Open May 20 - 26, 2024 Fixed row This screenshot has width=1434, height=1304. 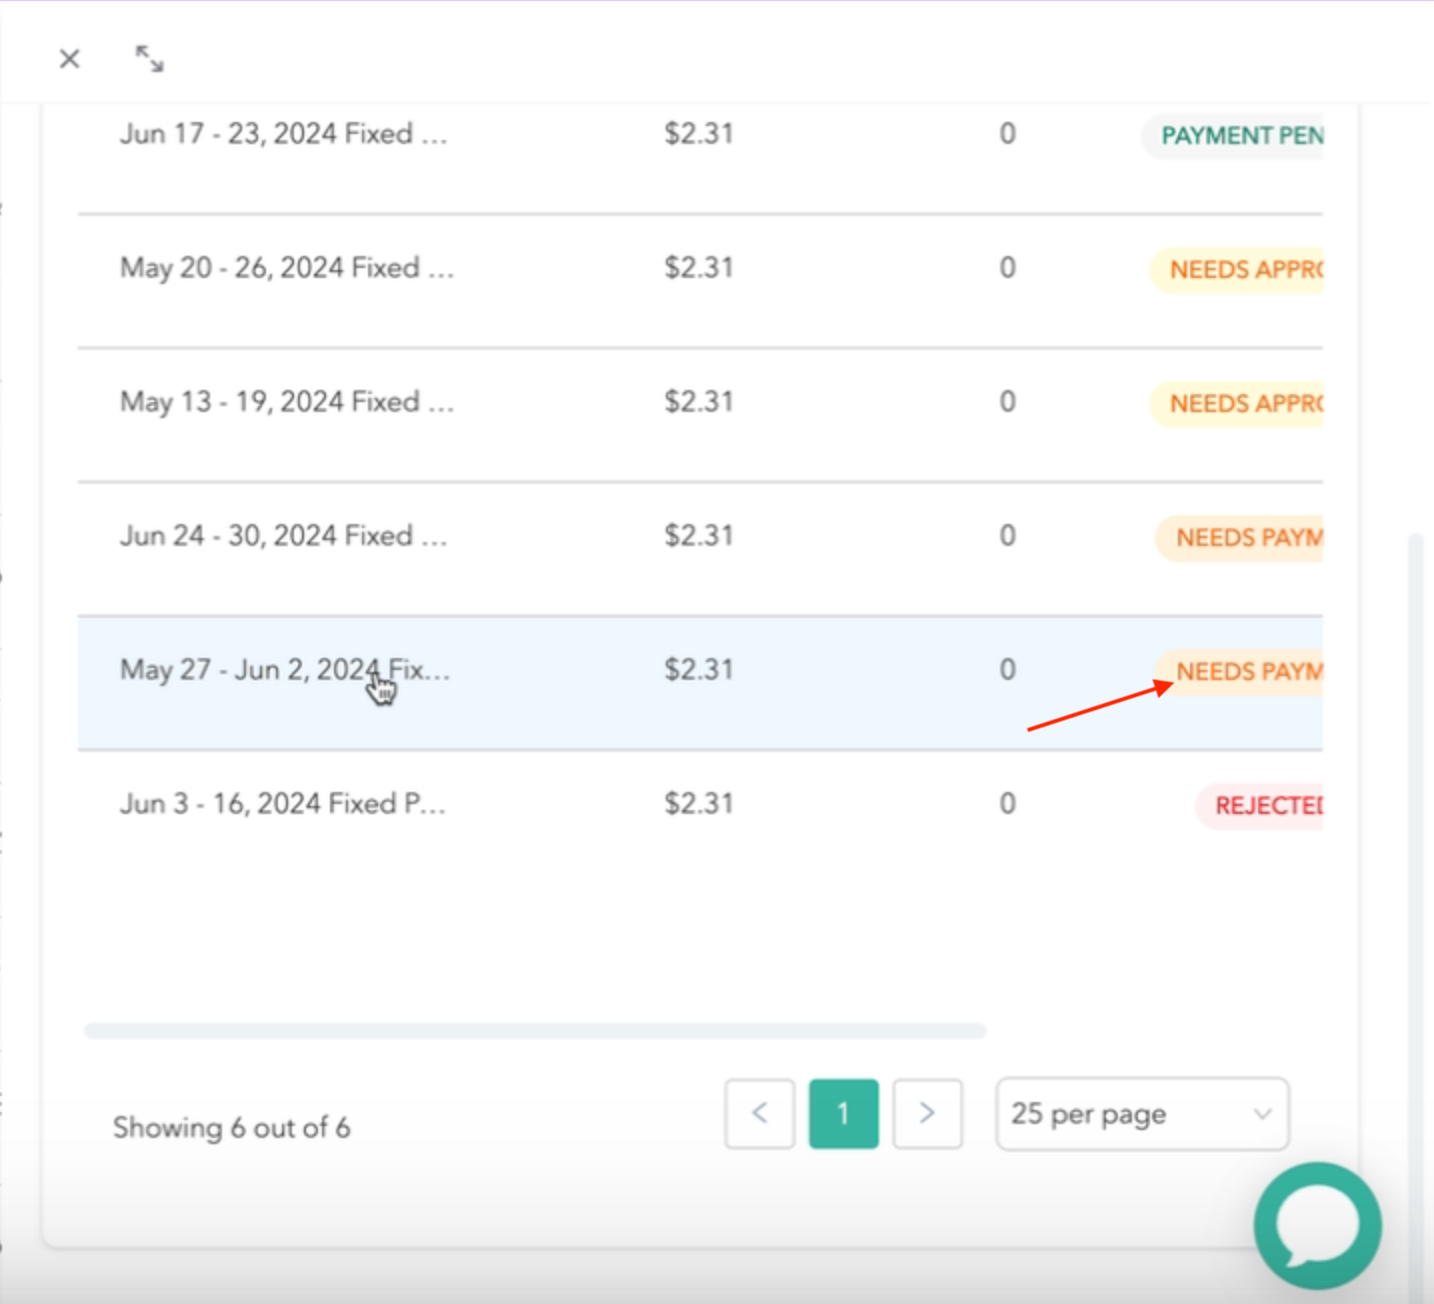click(287, 268)
